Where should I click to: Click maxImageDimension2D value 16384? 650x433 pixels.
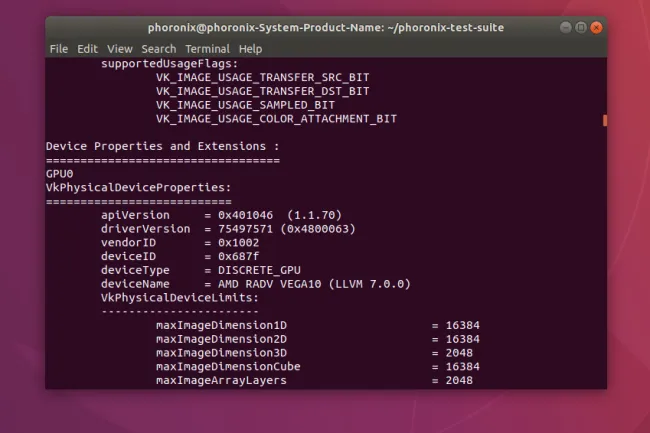click(462, 339)
